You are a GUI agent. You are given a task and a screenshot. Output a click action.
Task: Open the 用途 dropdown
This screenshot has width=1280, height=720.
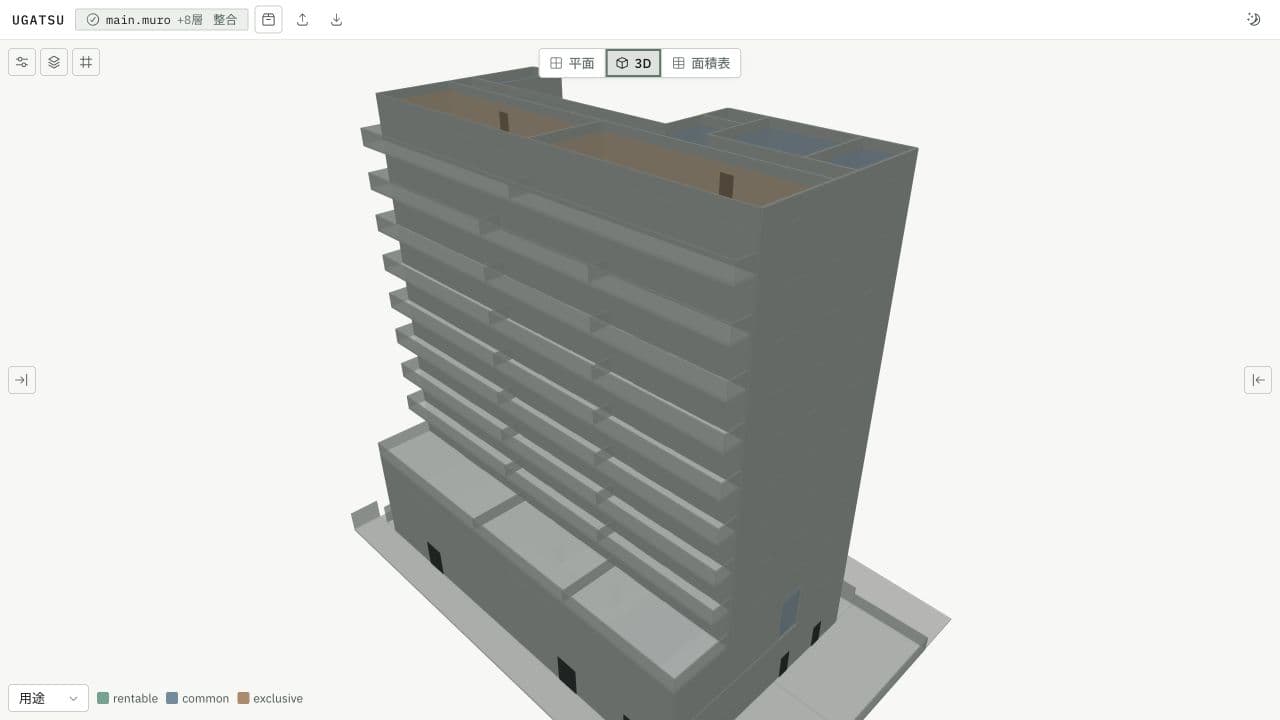tap(48, 698)
